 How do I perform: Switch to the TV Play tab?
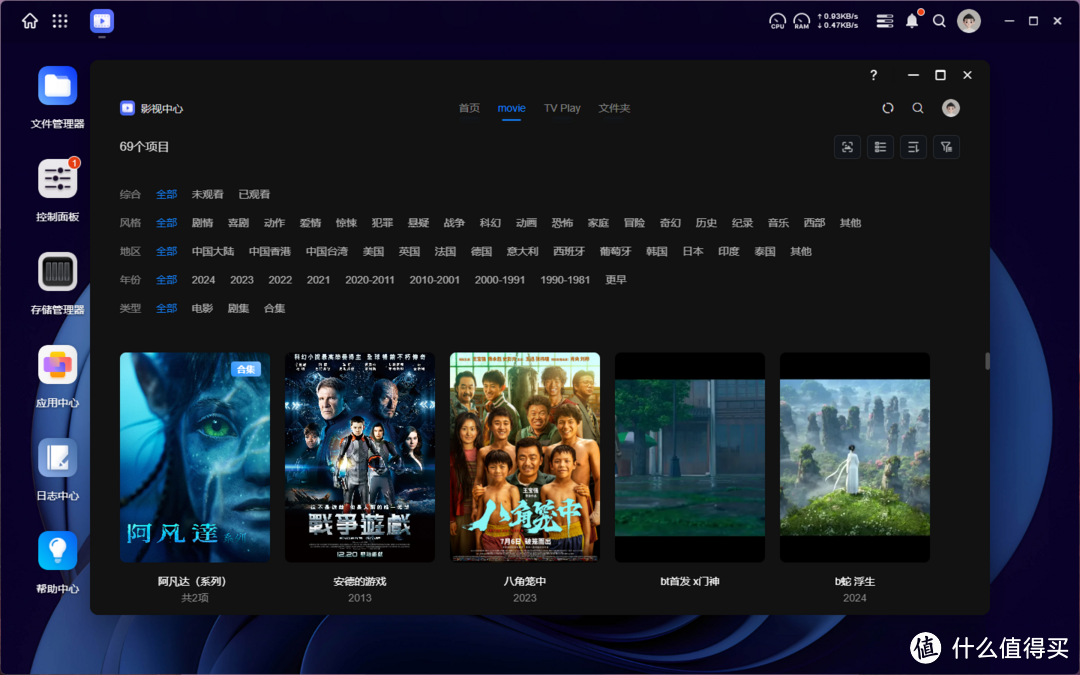point(561,108)
